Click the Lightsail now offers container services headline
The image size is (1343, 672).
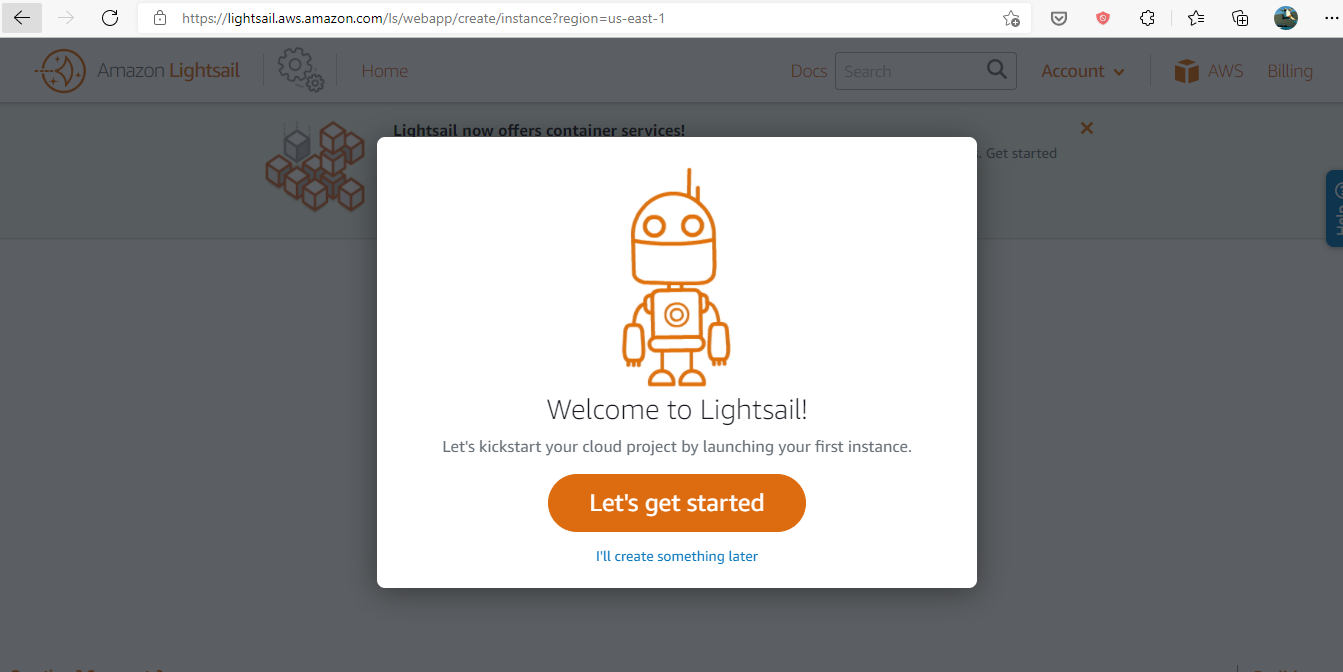tap(539, 130)
